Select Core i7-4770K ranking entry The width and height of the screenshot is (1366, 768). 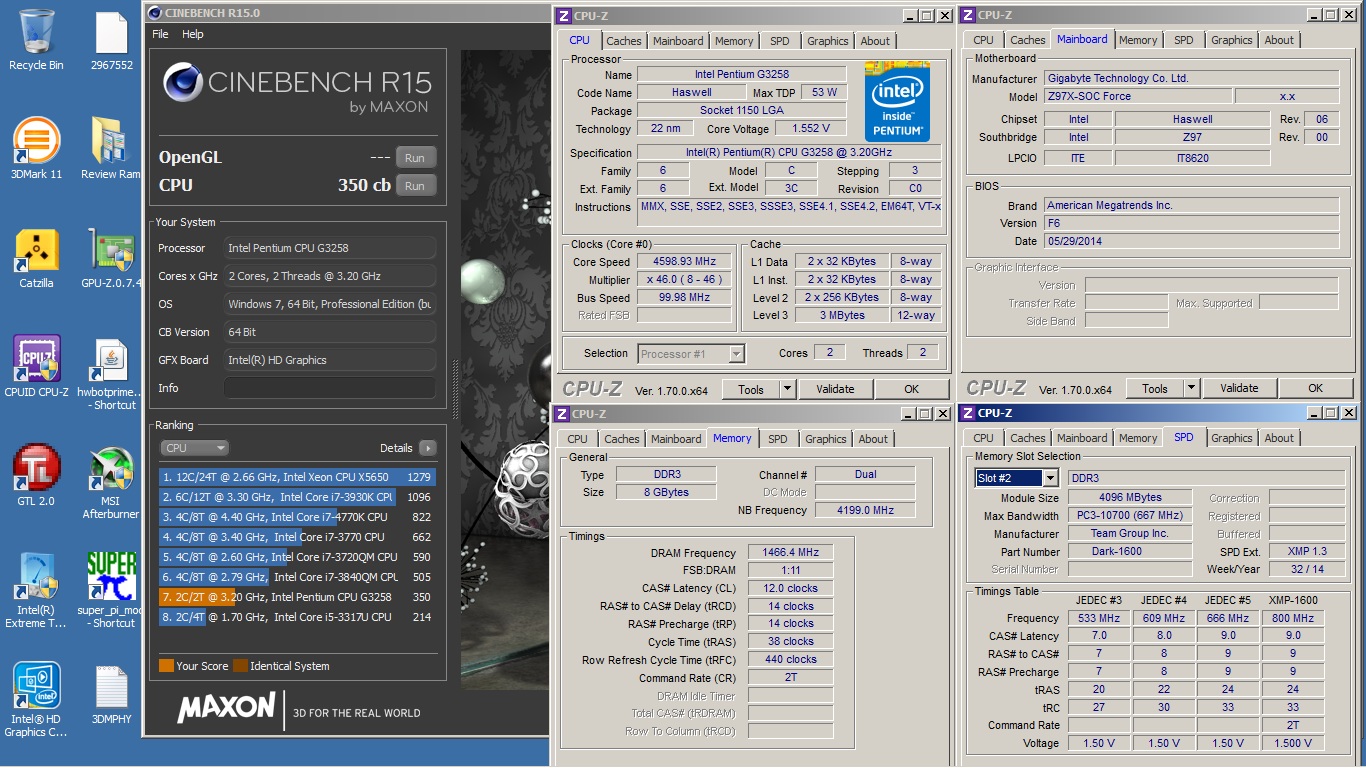tap(297, 517)
